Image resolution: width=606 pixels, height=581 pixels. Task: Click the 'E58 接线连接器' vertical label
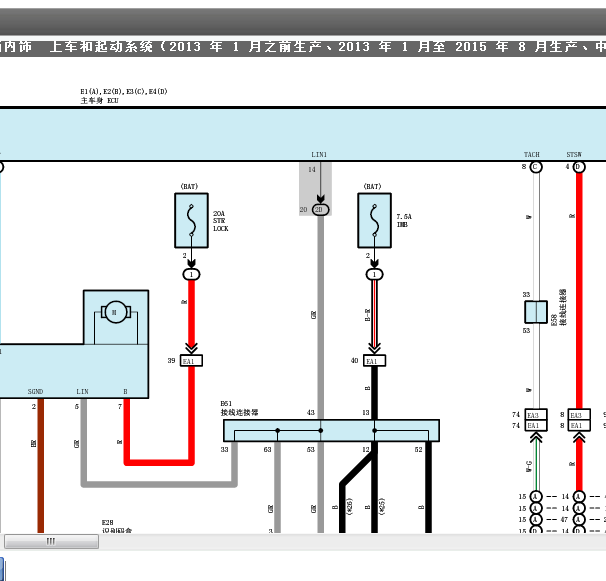click(559, 307)
